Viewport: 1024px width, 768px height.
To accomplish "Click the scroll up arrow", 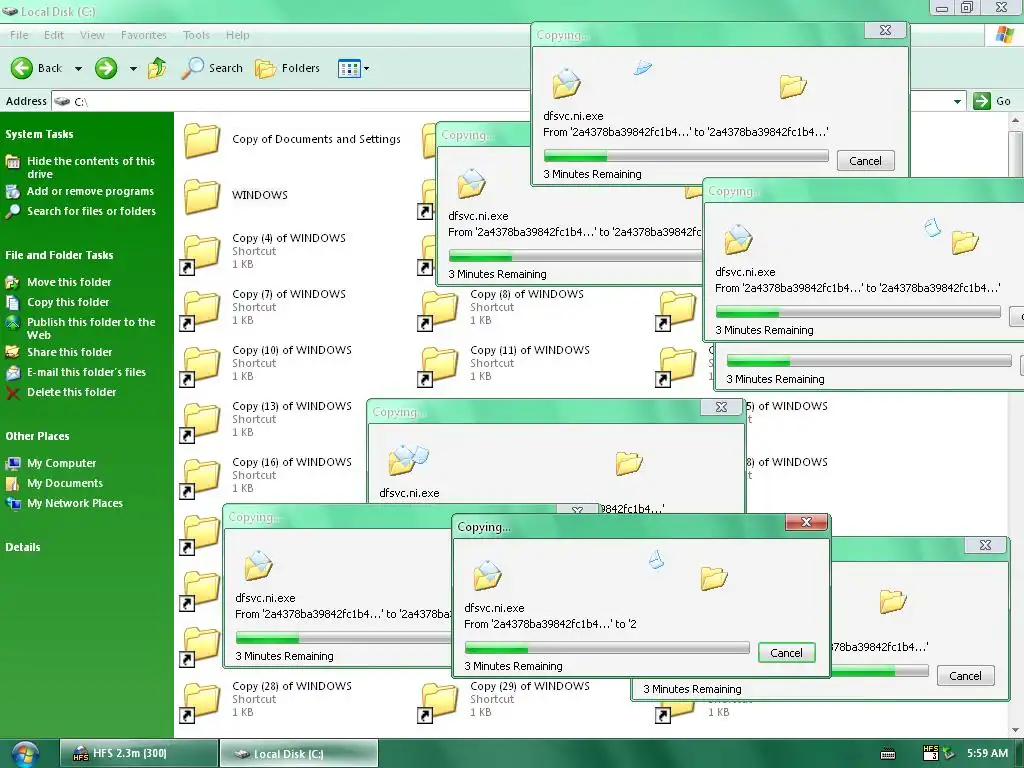I will pos(1016,121).
